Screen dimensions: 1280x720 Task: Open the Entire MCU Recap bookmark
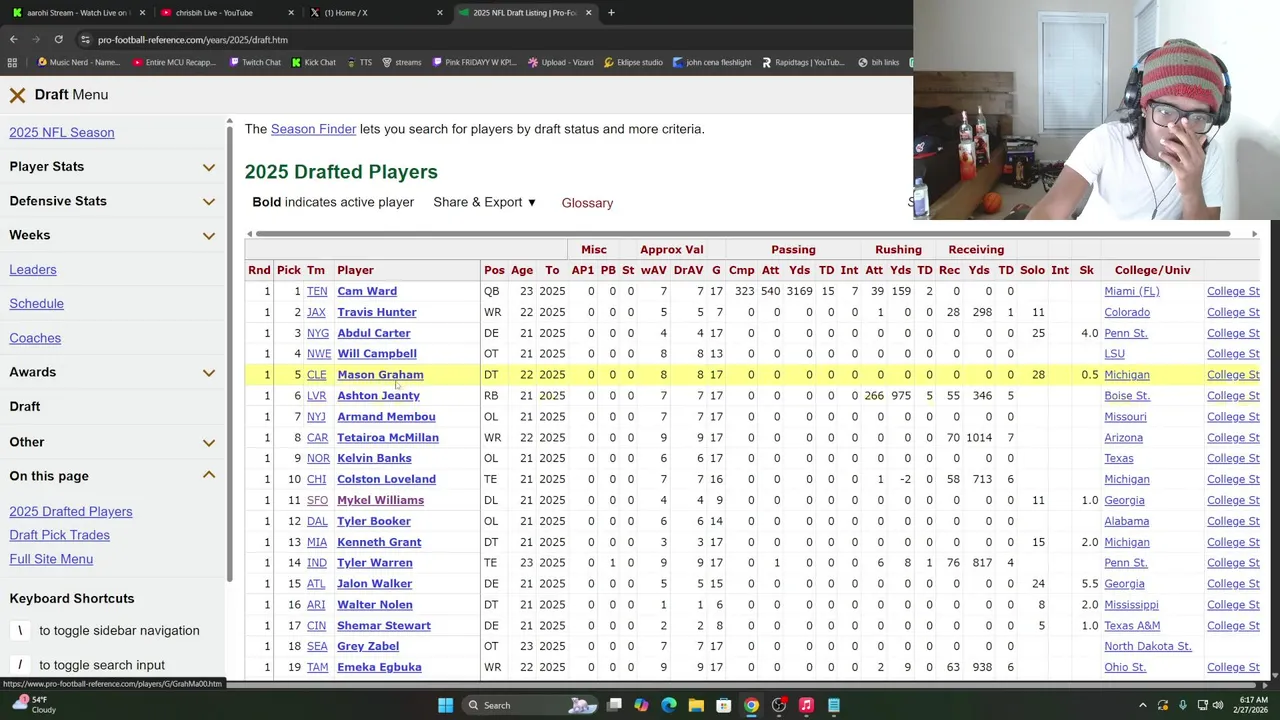(x=174, y=62)
